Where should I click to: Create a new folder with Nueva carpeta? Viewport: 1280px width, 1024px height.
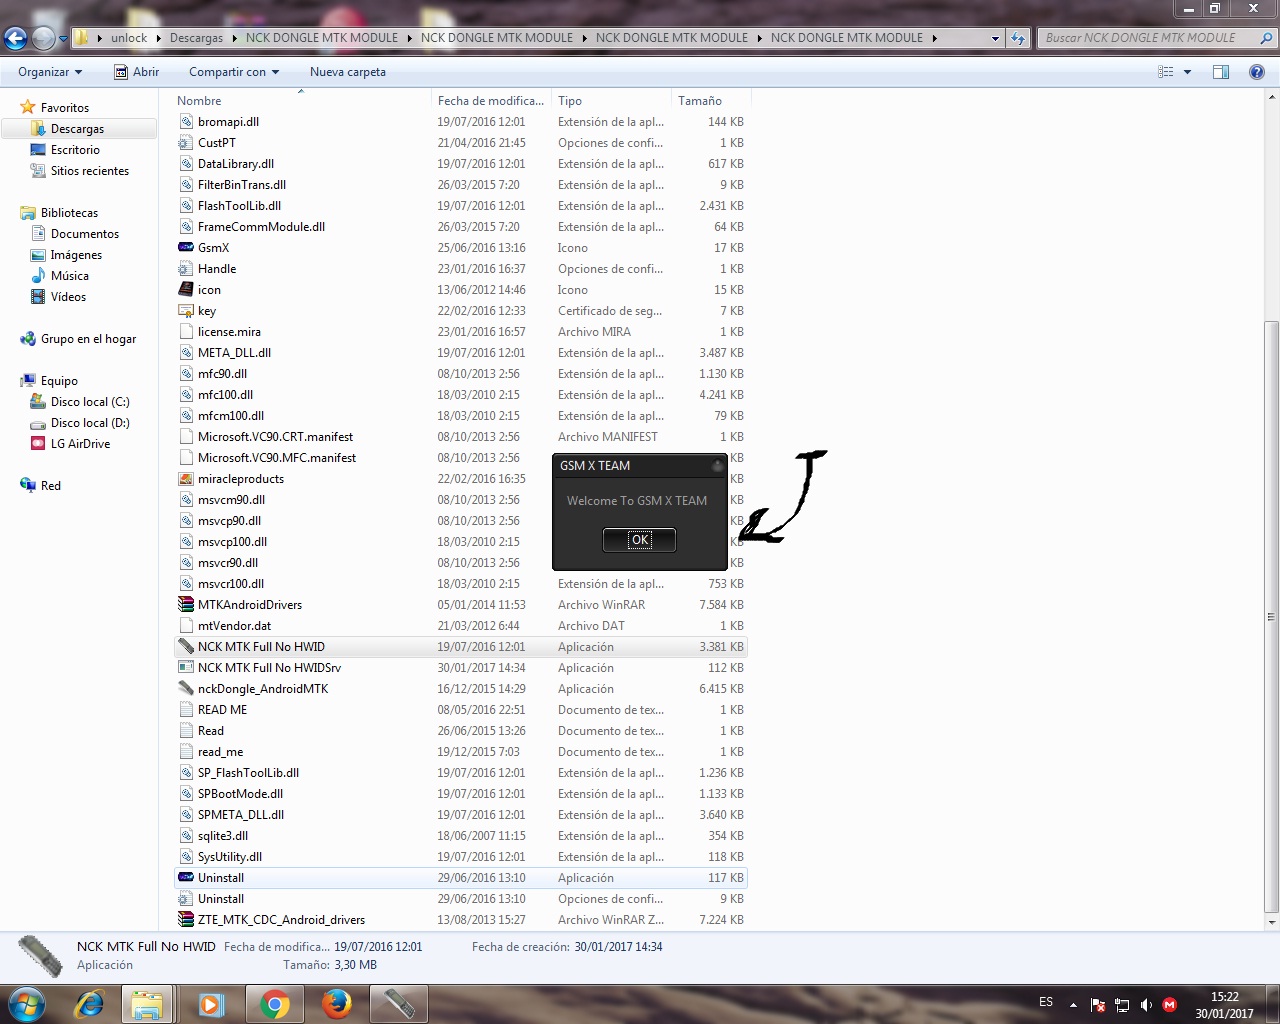[x=347, y=71]
